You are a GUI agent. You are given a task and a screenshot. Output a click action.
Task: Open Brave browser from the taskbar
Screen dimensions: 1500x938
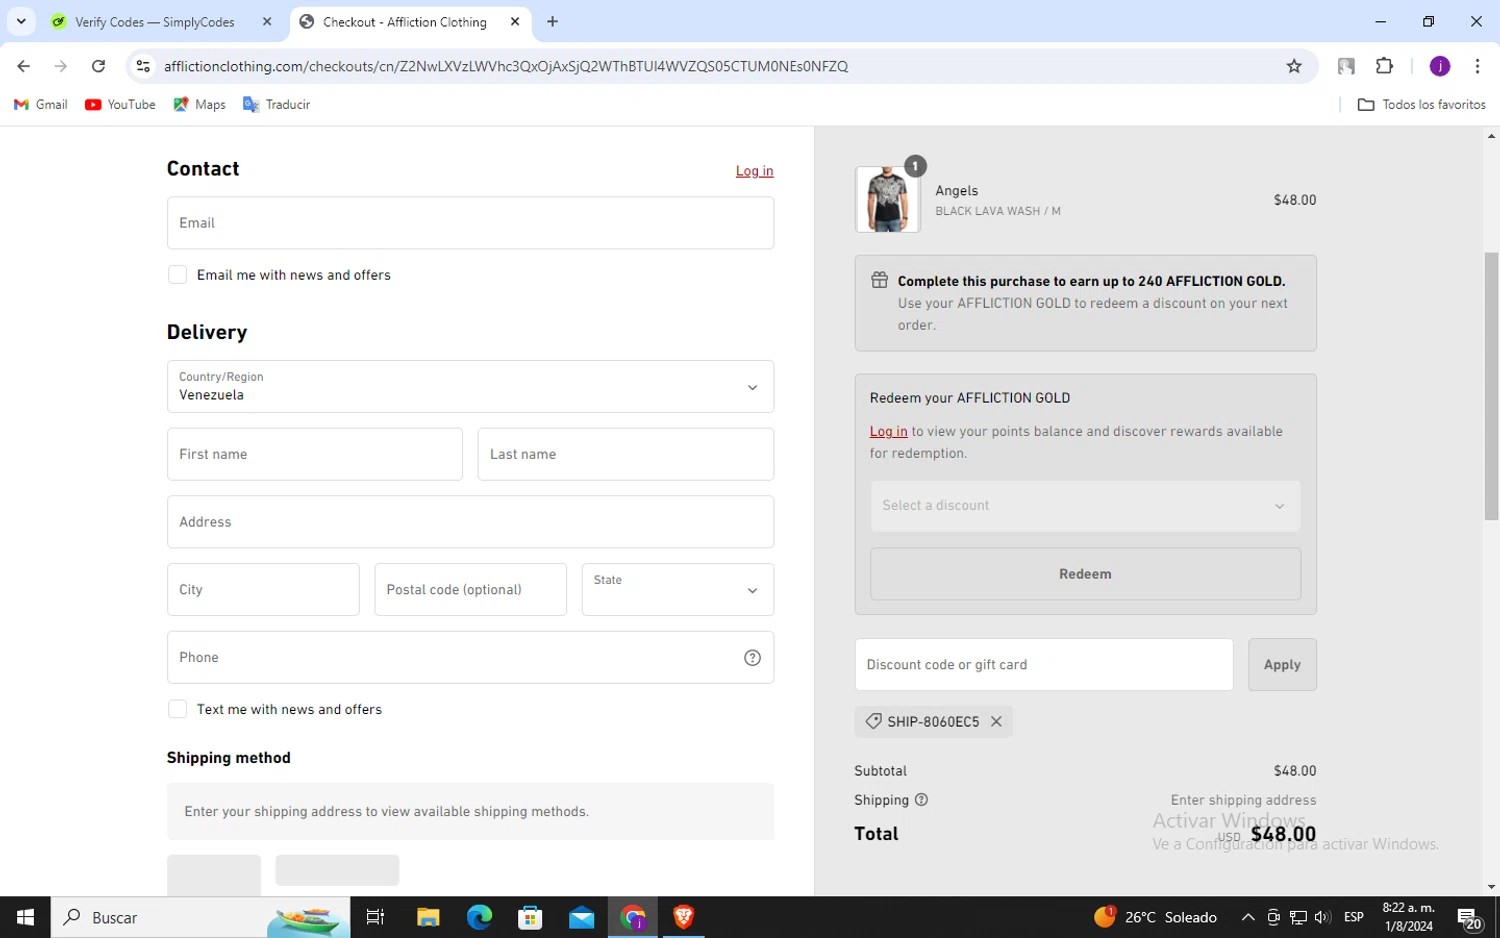[x=684, y=917]
